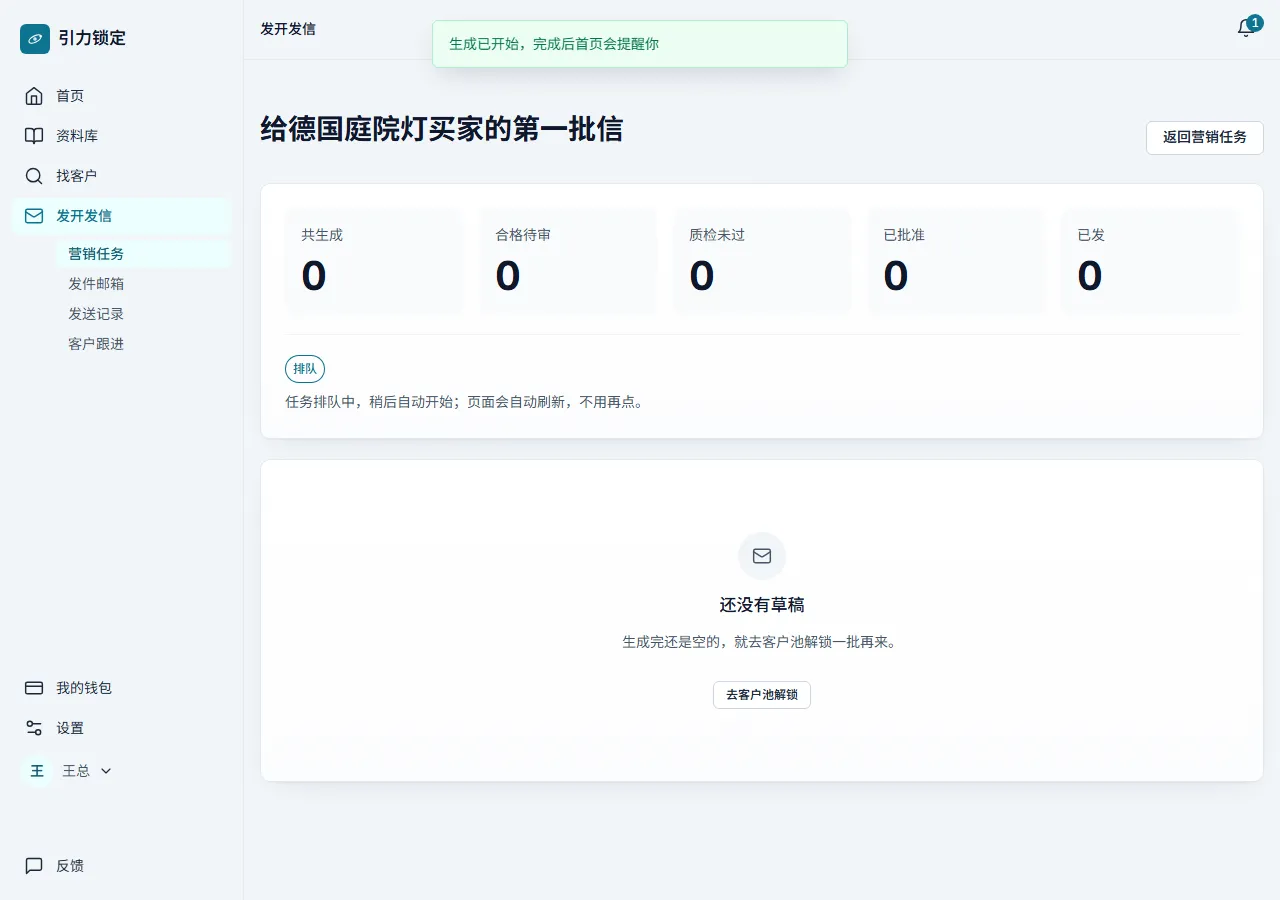Open 找客户 label from the sidebar
This screenshot has height=900, width=1280.
pyautogui.click(x=77, y=176)
